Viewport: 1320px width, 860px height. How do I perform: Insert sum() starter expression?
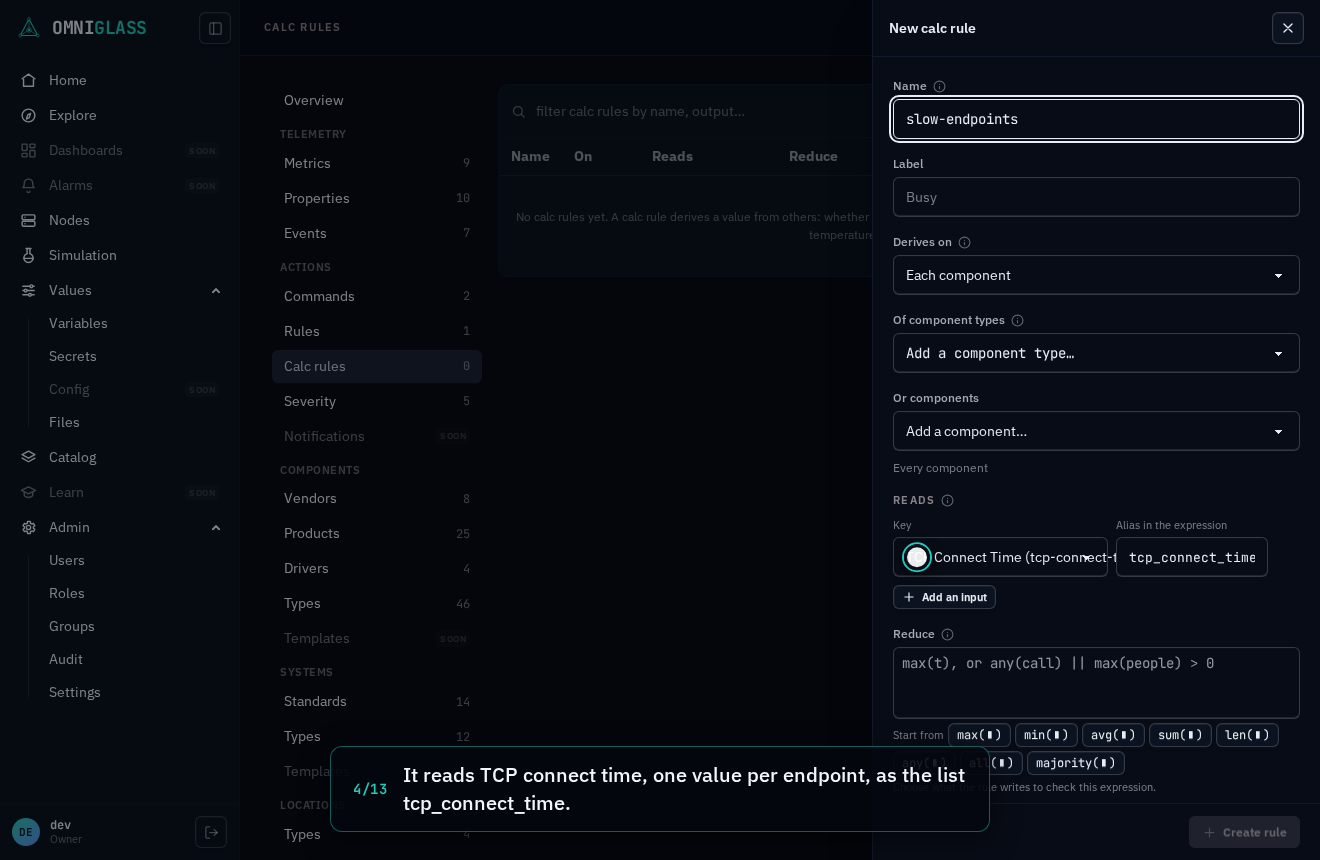1180,735
